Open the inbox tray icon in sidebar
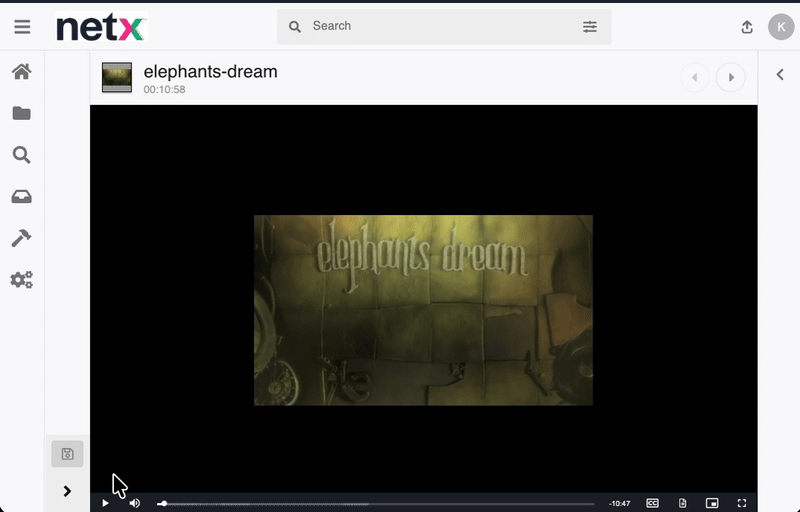The height and width of the screenshot is (512, 800). tap(21, 197)
